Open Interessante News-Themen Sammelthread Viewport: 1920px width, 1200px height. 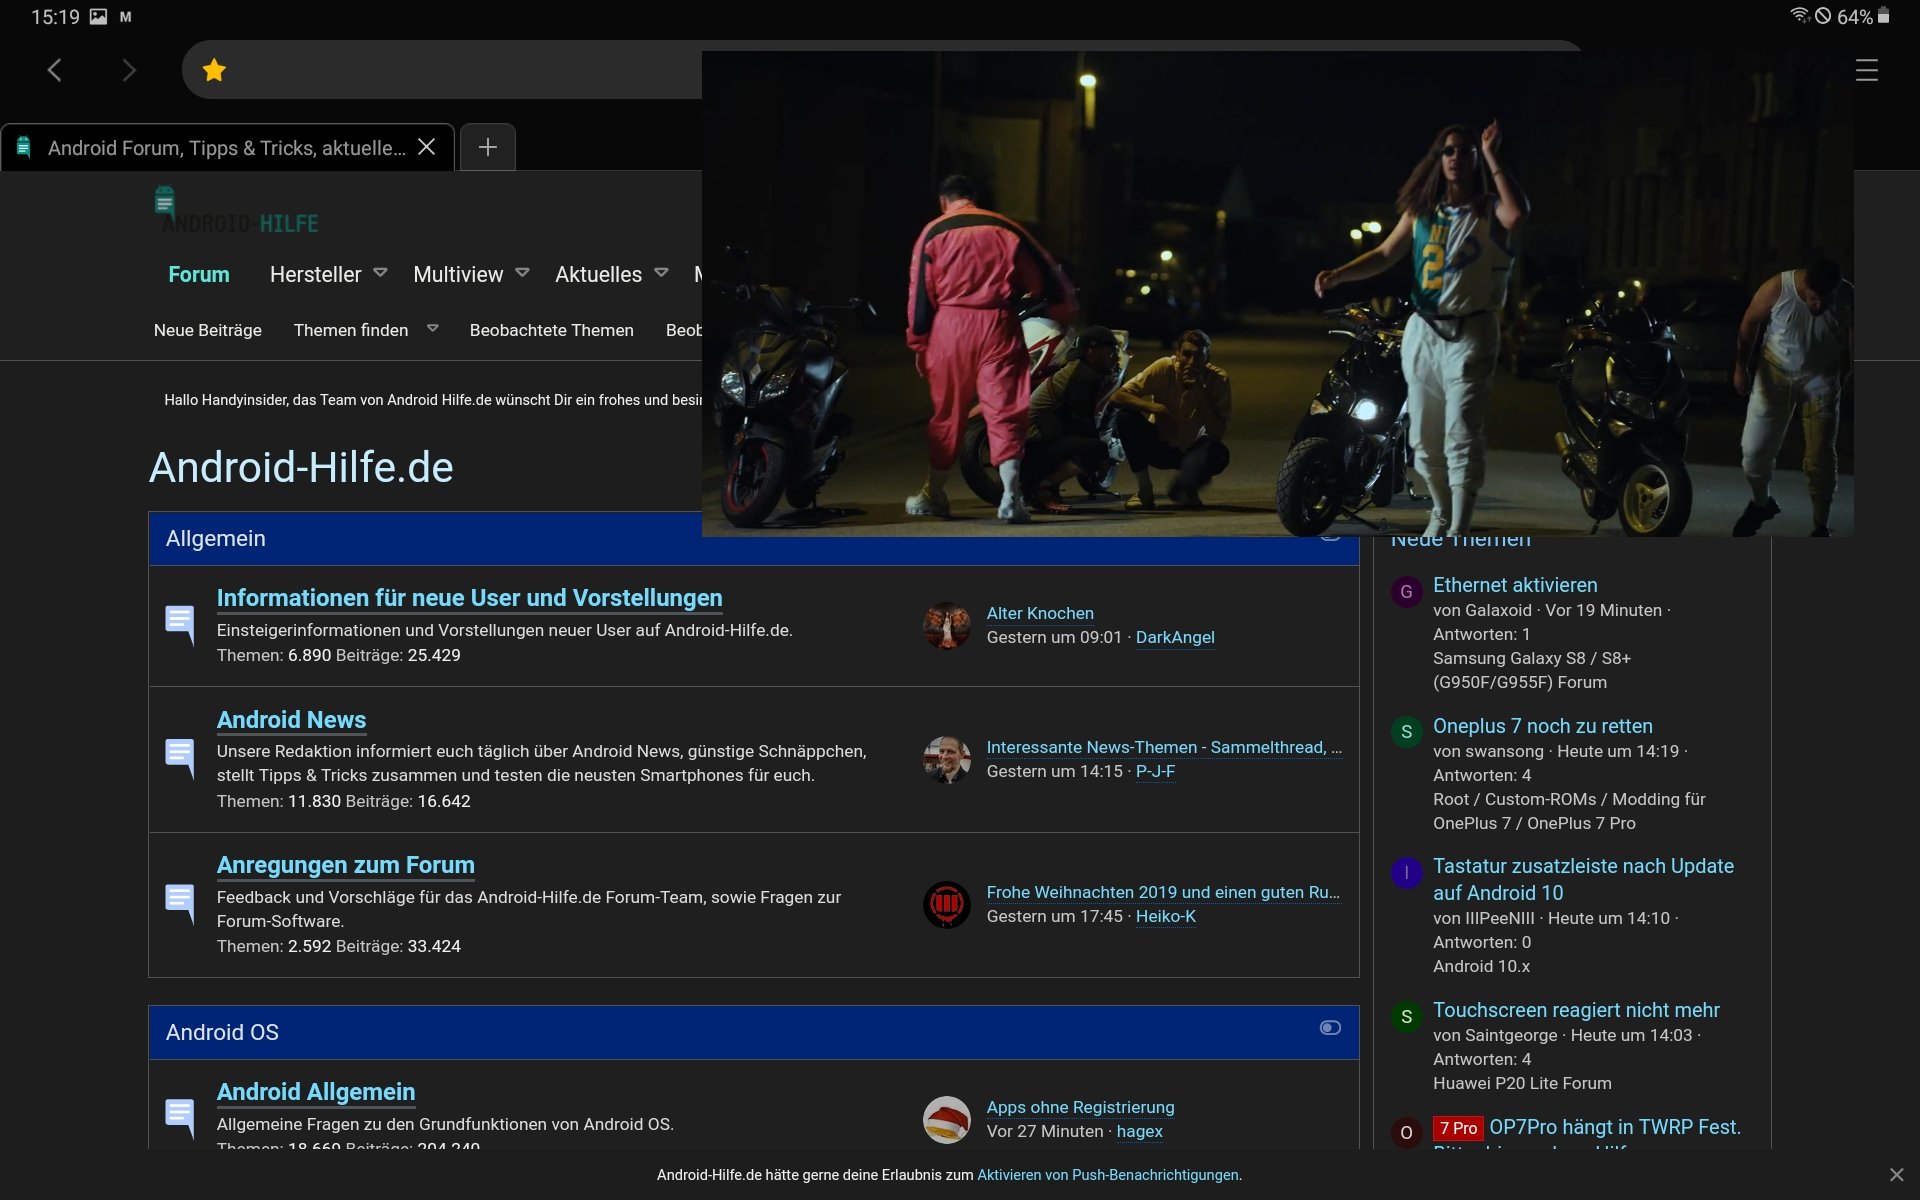[x=1164, y=747]
